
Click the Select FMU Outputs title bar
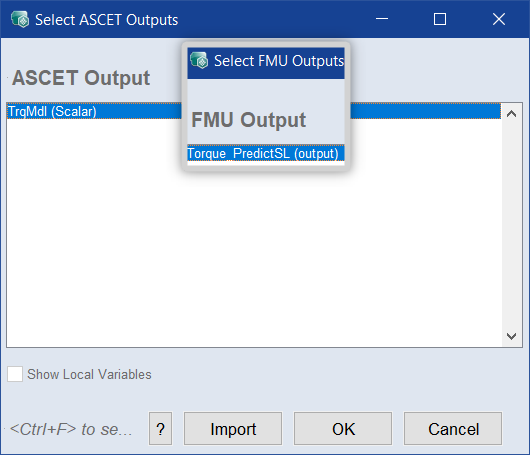pos(266,63)
